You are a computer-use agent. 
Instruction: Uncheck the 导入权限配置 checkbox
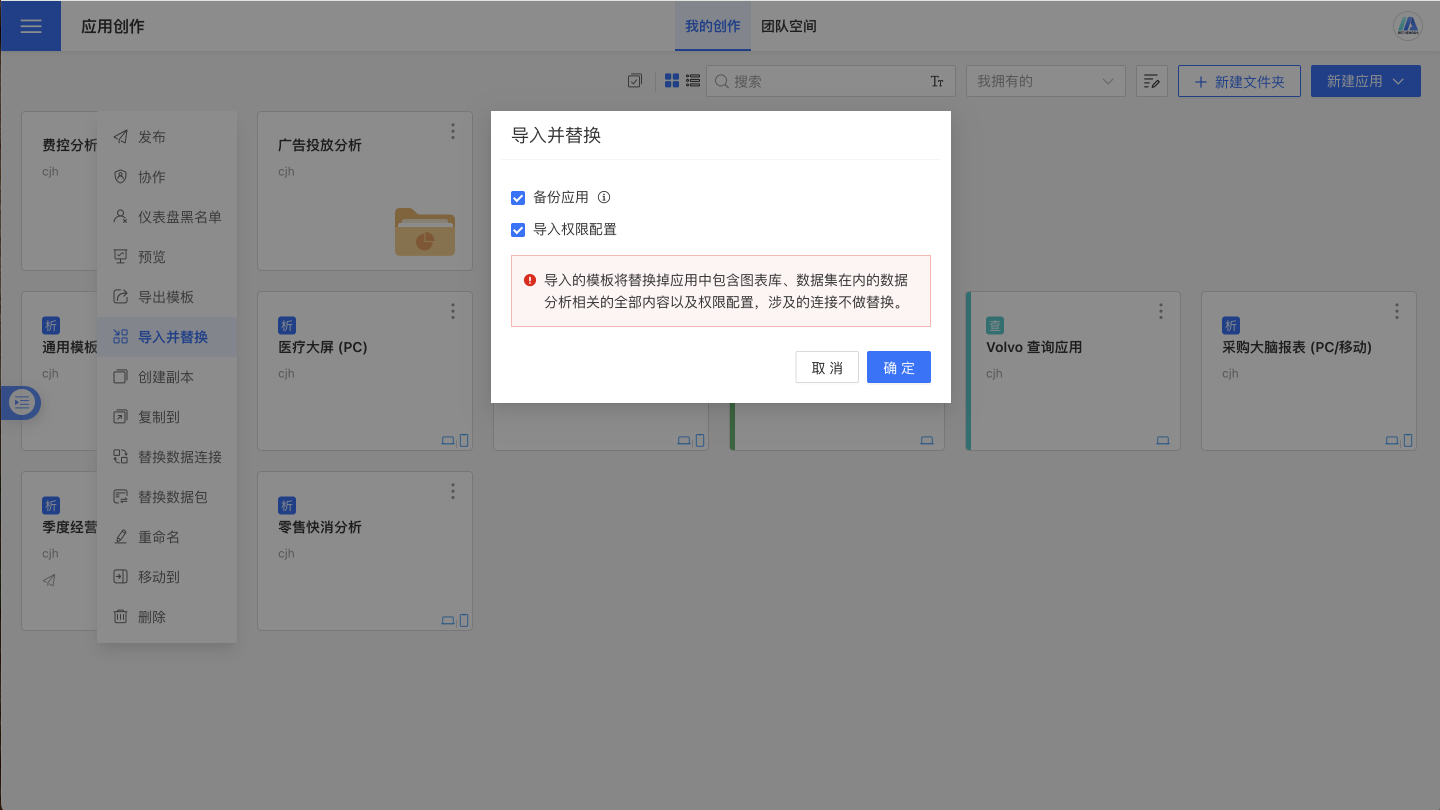point(518,230)
